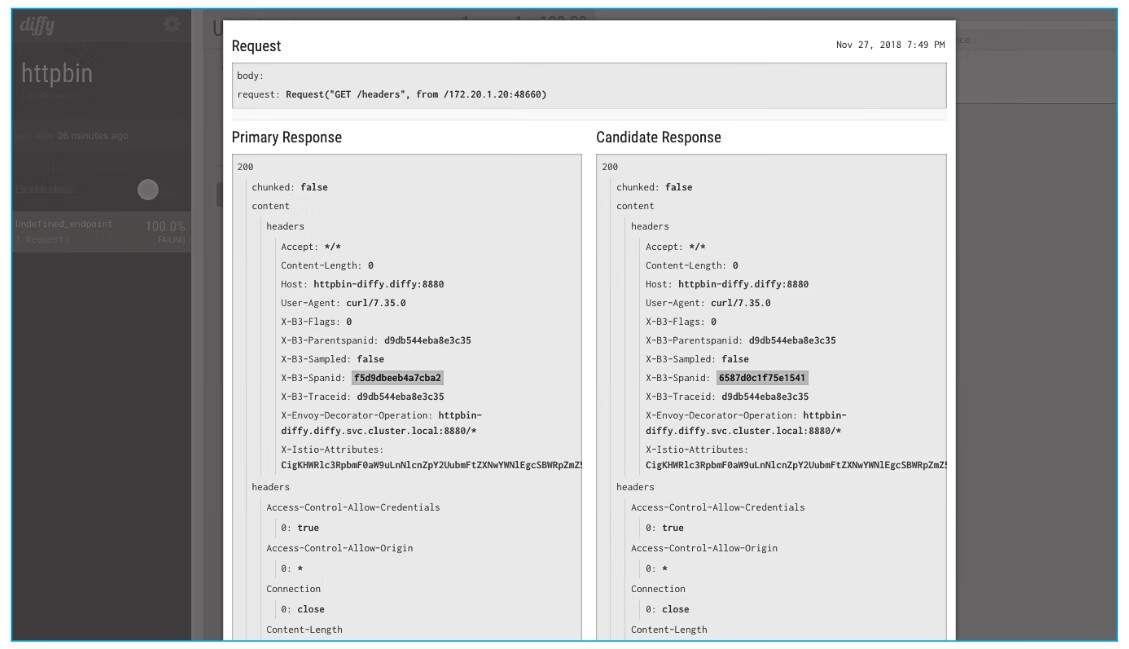Screen dimensions: 1129x649
Task: Click X-B3-Flags: 0 in Candidate Response
Action: 680,322
